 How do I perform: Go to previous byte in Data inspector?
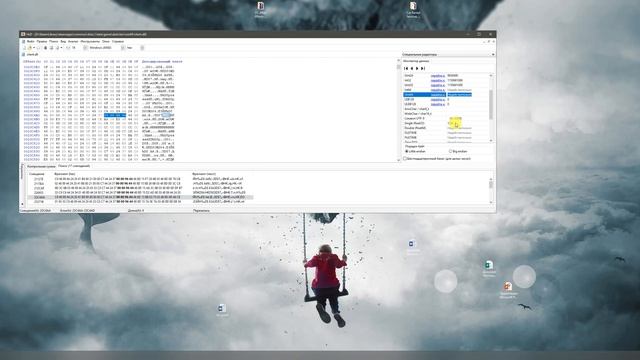tap(411, 68)
